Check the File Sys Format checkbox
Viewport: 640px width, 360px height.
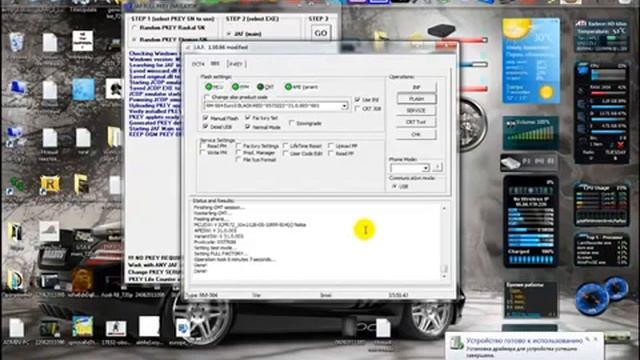(x=238, y=160)
